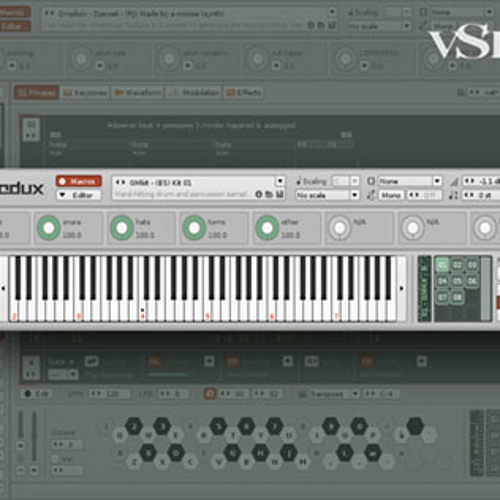500x500 pixels.
Task: Click the save preset disk icon in front window
Action: click(280, 194)
